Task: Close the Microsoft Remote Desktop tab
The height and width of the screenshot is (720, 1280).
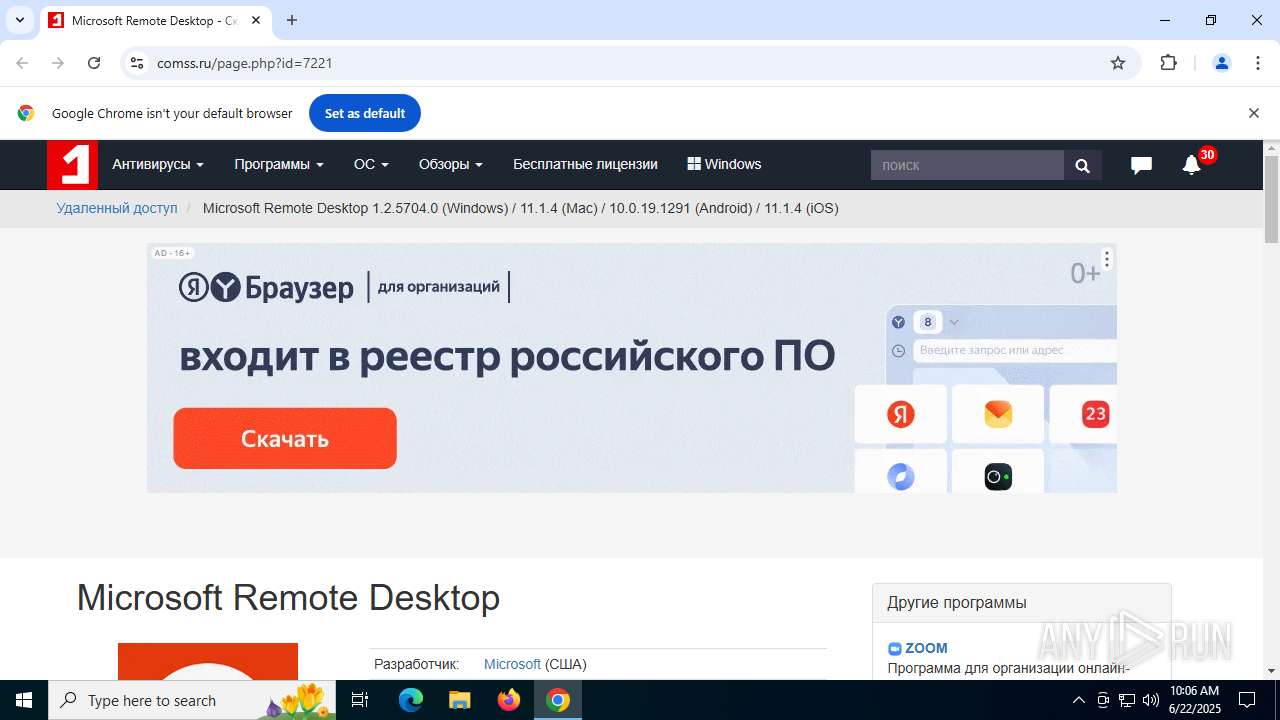Action: (256, 20)
